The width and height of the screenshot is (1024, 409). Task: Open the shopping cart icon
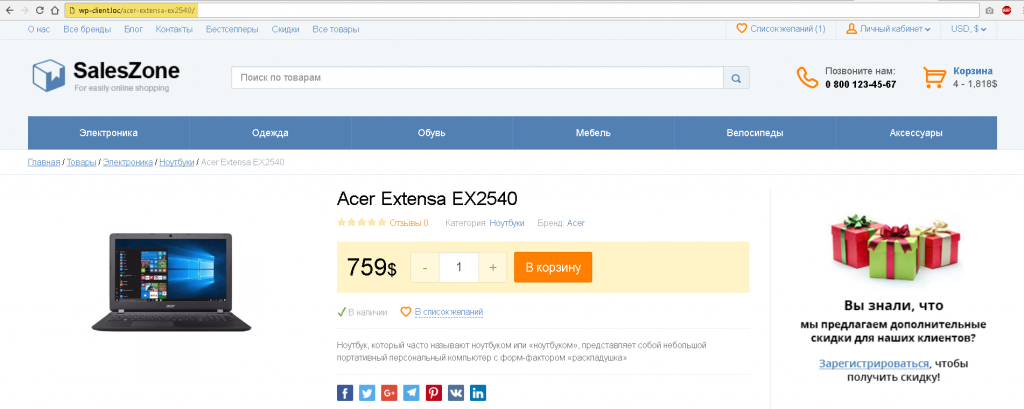tap(935, 77)
